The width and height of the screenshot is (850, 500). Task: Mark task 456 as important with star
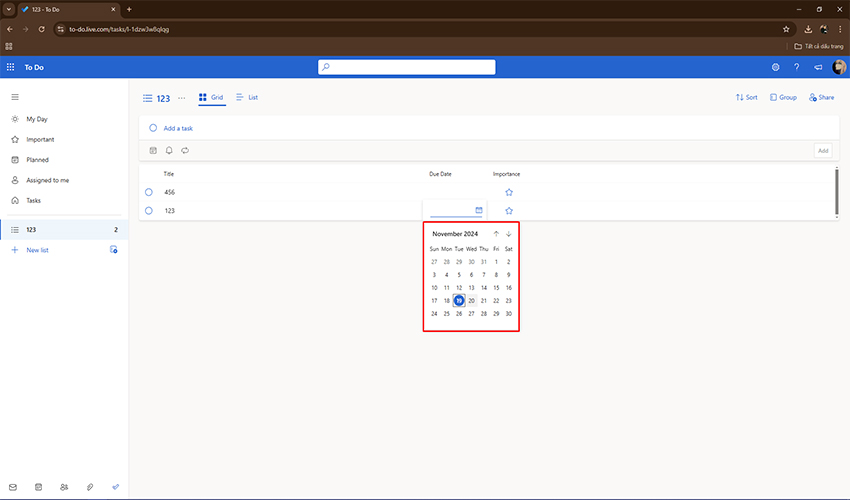(x=509, y=192)
